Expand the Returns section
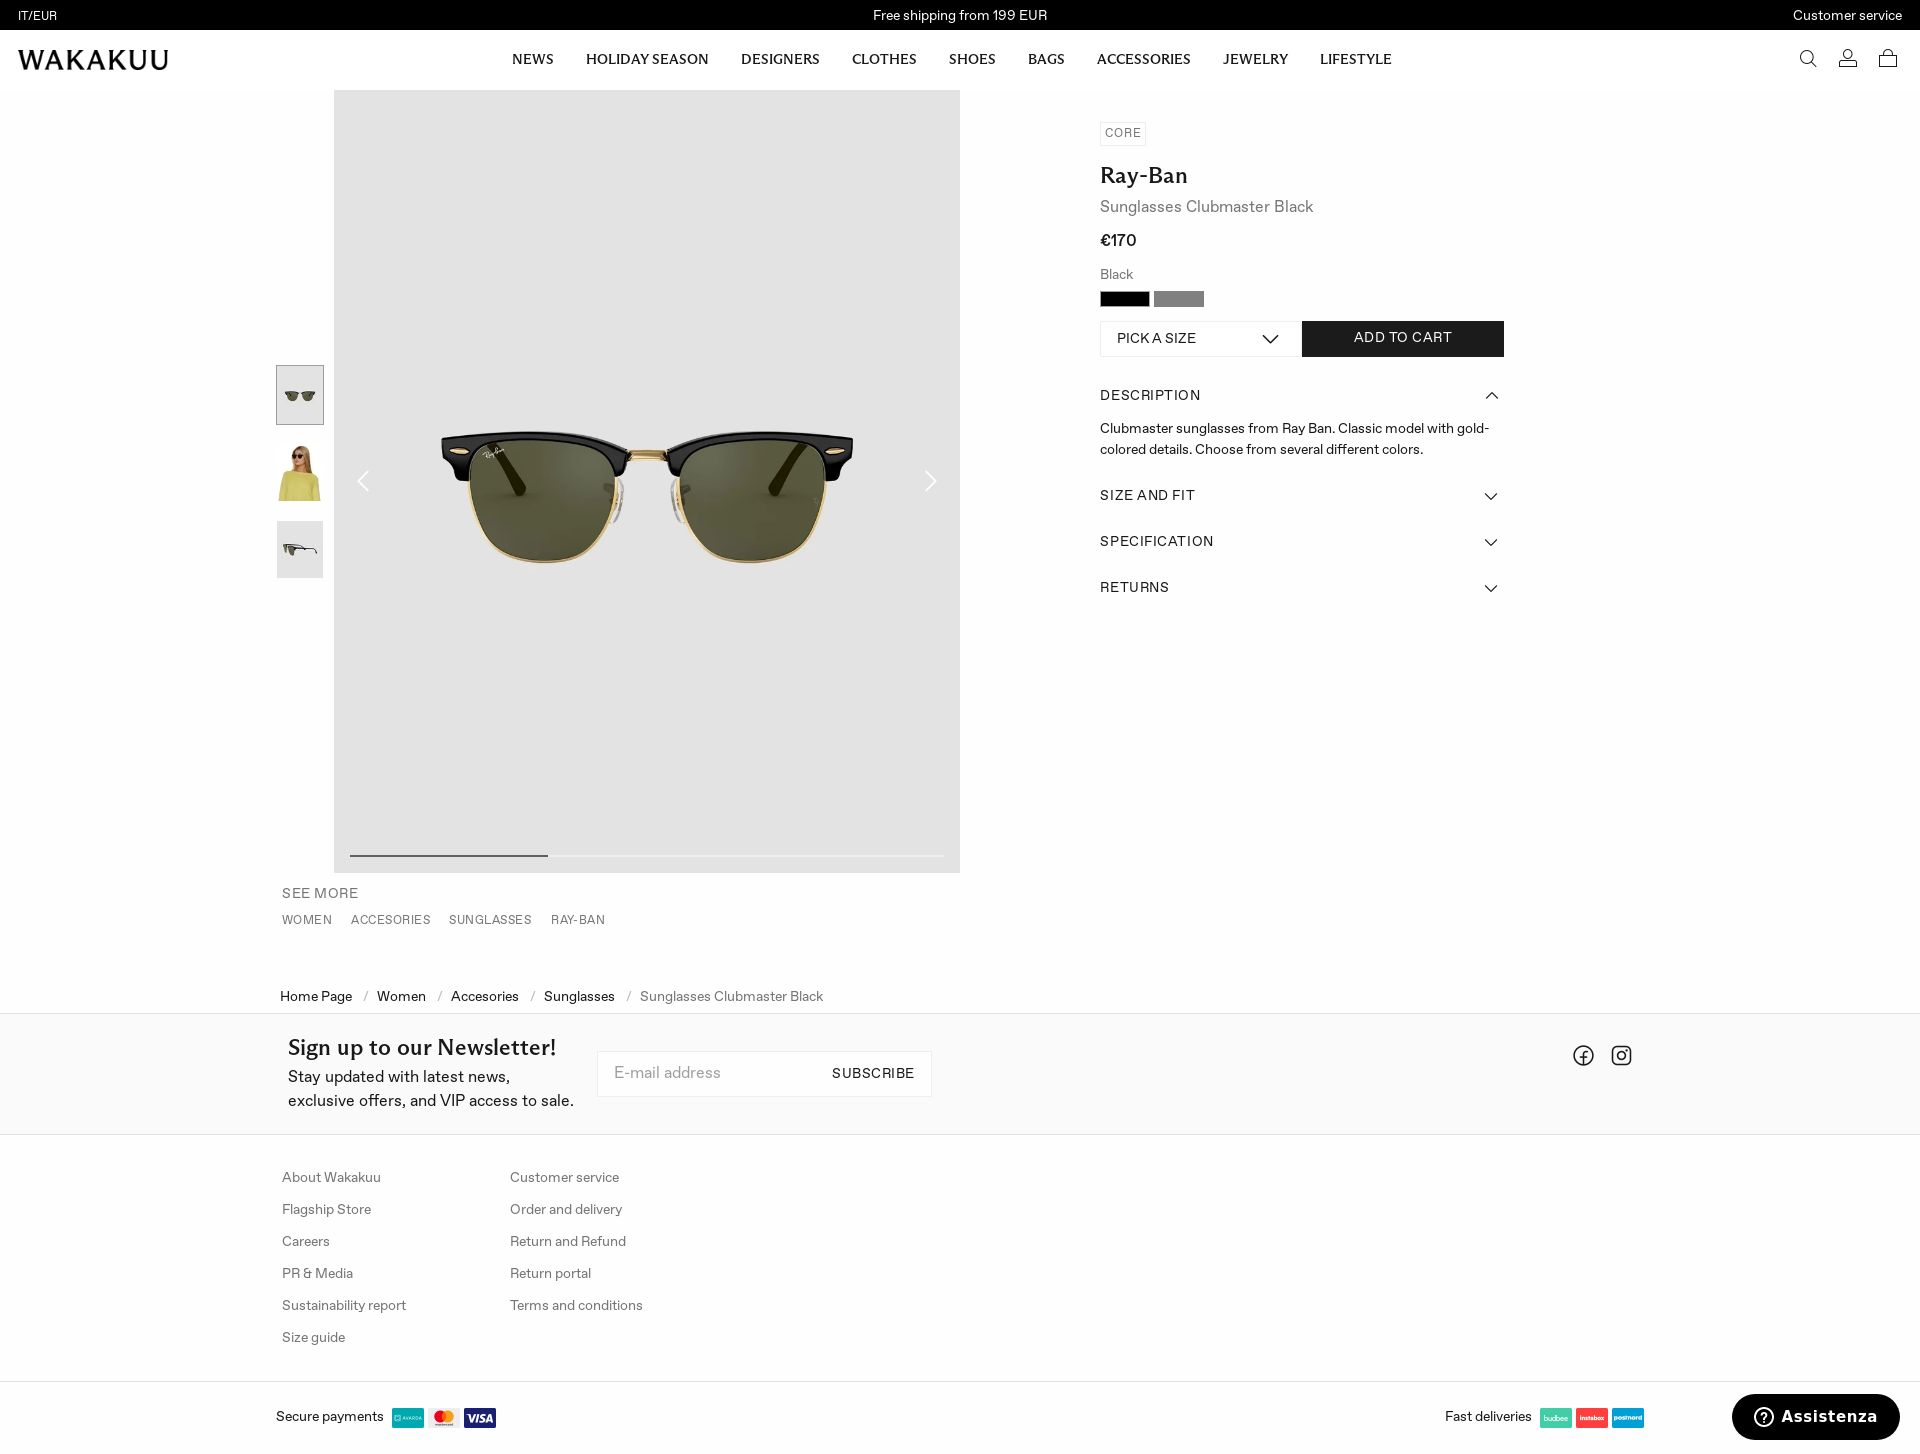The height and width of the screenshot is (1454, 1920). [1301, 588]
